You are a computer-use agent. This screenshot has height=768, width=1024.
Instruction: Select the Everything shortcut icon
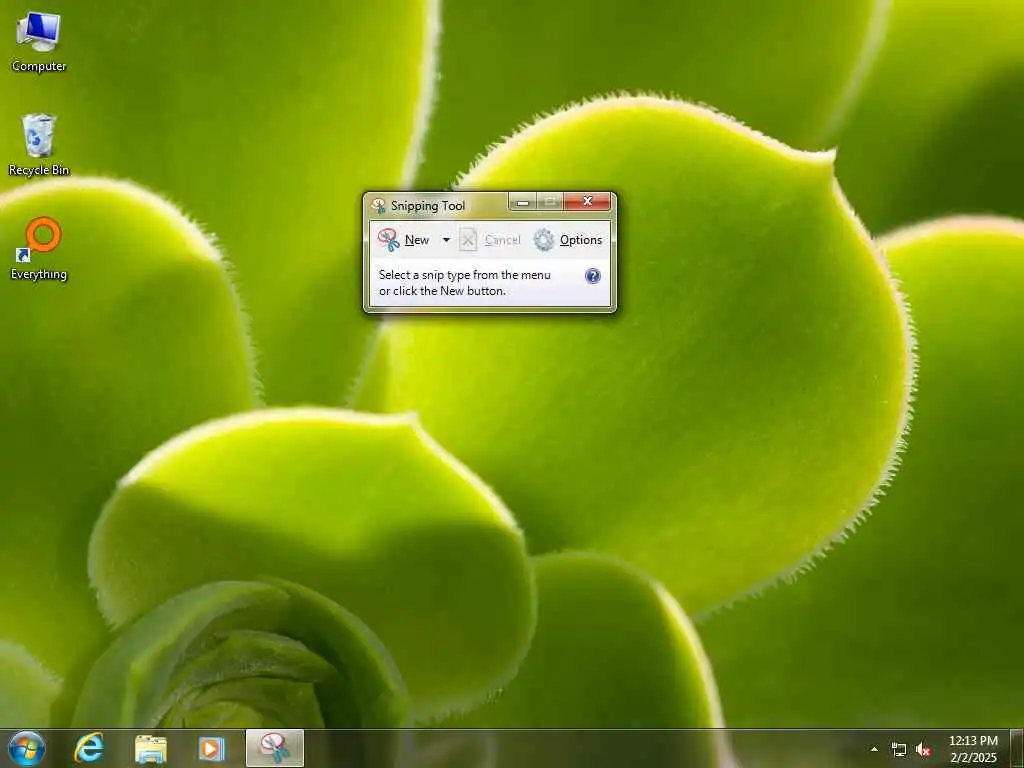click(x=39, y=249)
